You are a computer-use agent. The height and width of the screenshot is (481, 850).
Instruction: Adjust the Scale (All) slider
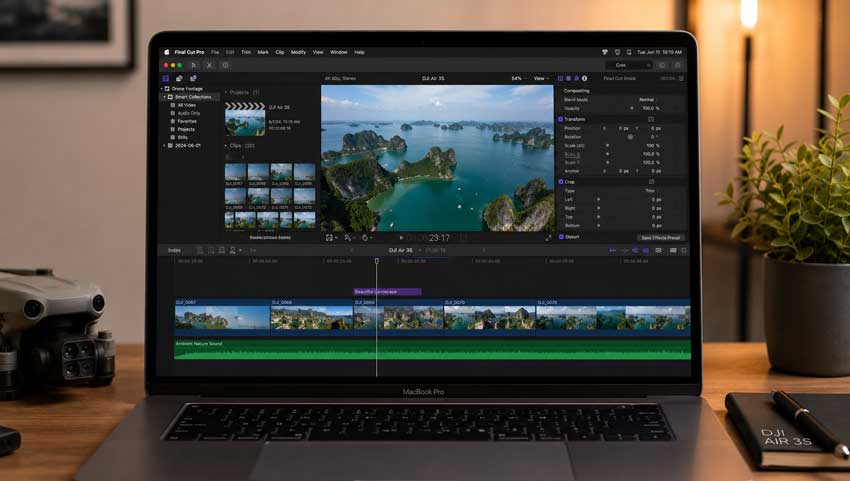[607, 145]
